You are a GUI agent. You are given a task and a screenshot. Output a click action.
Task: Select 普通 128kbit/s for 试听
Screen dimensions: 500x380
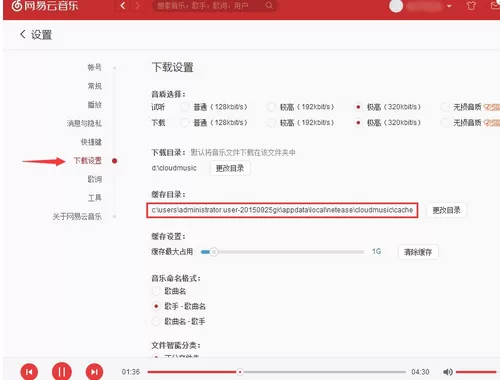click(185, 107)
